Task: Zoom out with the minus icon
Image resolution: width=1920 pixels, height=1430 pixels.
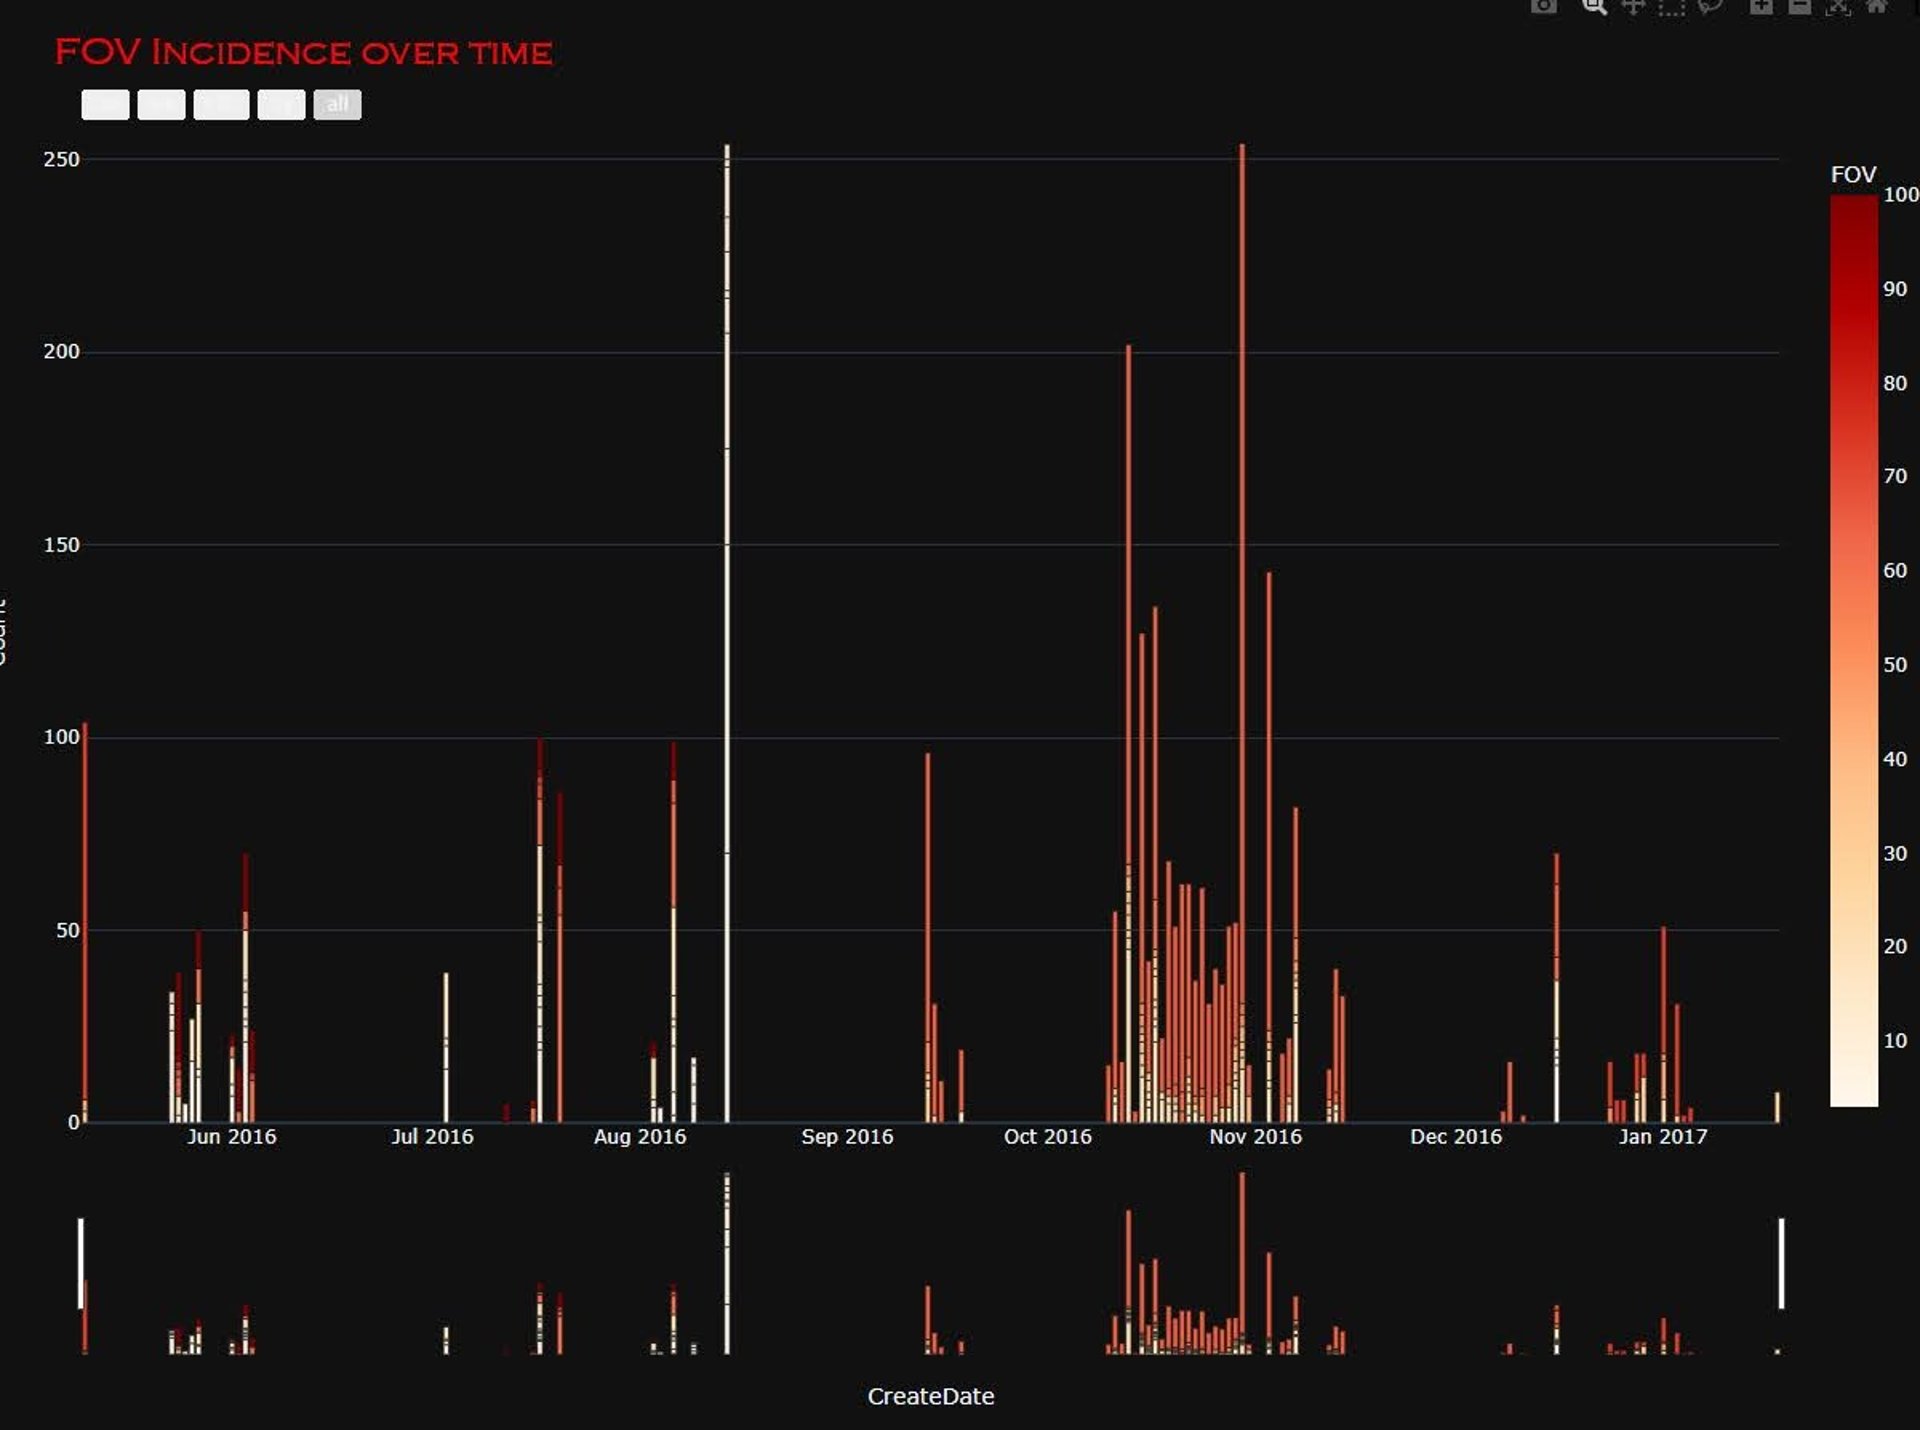Action: [x=1799, y=6]
